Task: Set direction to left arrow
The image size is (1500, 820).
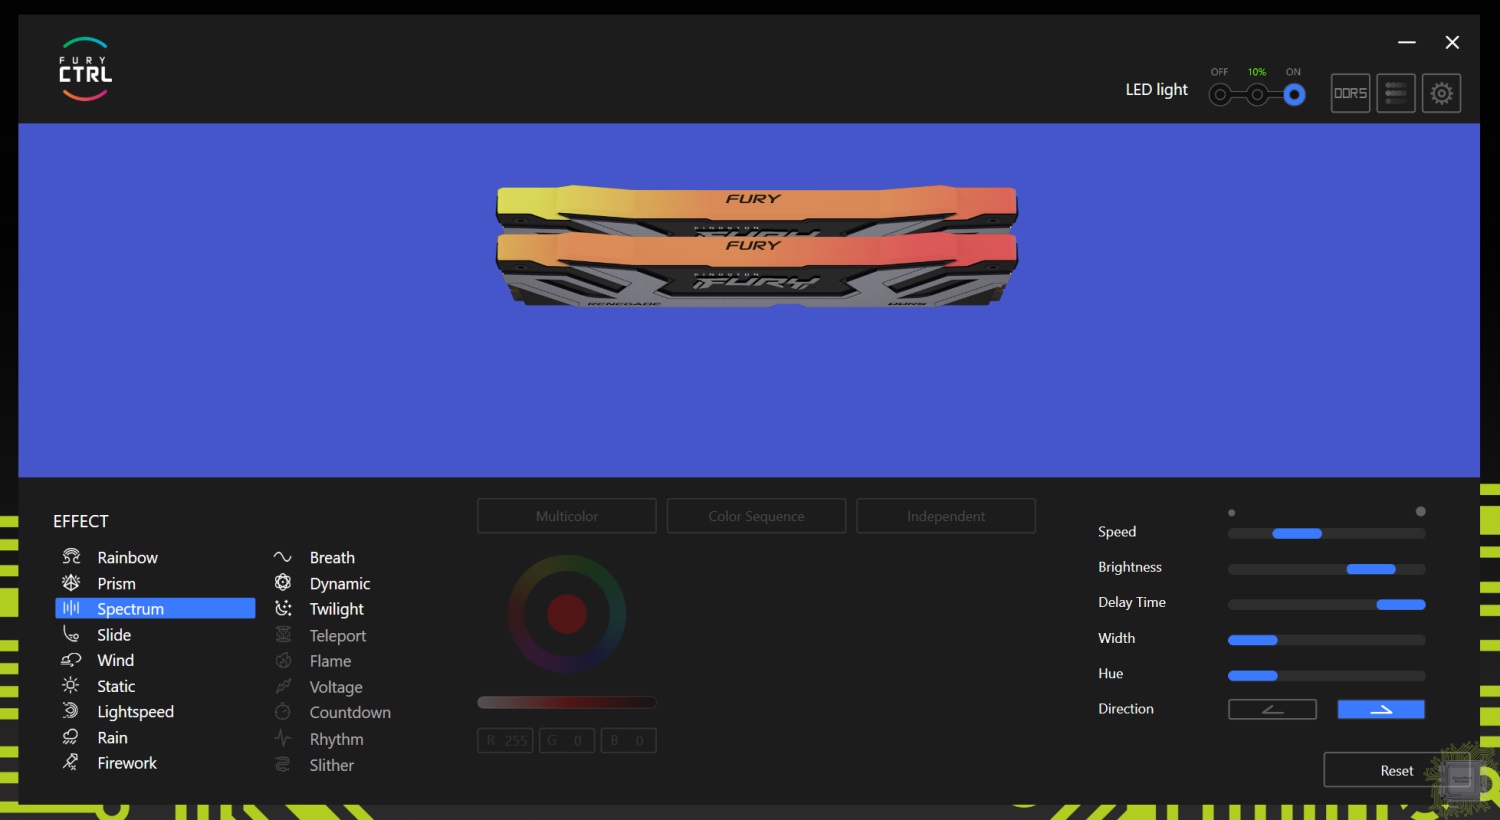Action: [1272, 709]
